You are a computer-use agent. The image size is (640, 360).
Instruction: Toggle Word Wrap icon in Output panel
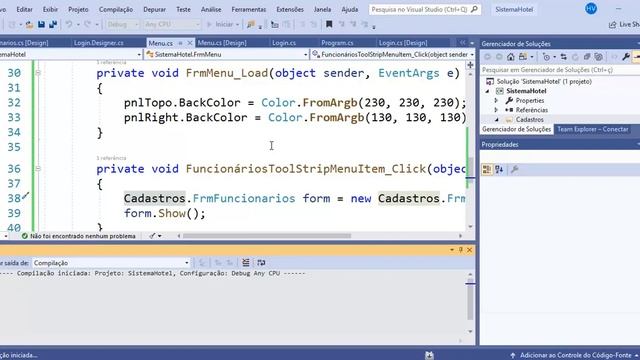point(261,262)
